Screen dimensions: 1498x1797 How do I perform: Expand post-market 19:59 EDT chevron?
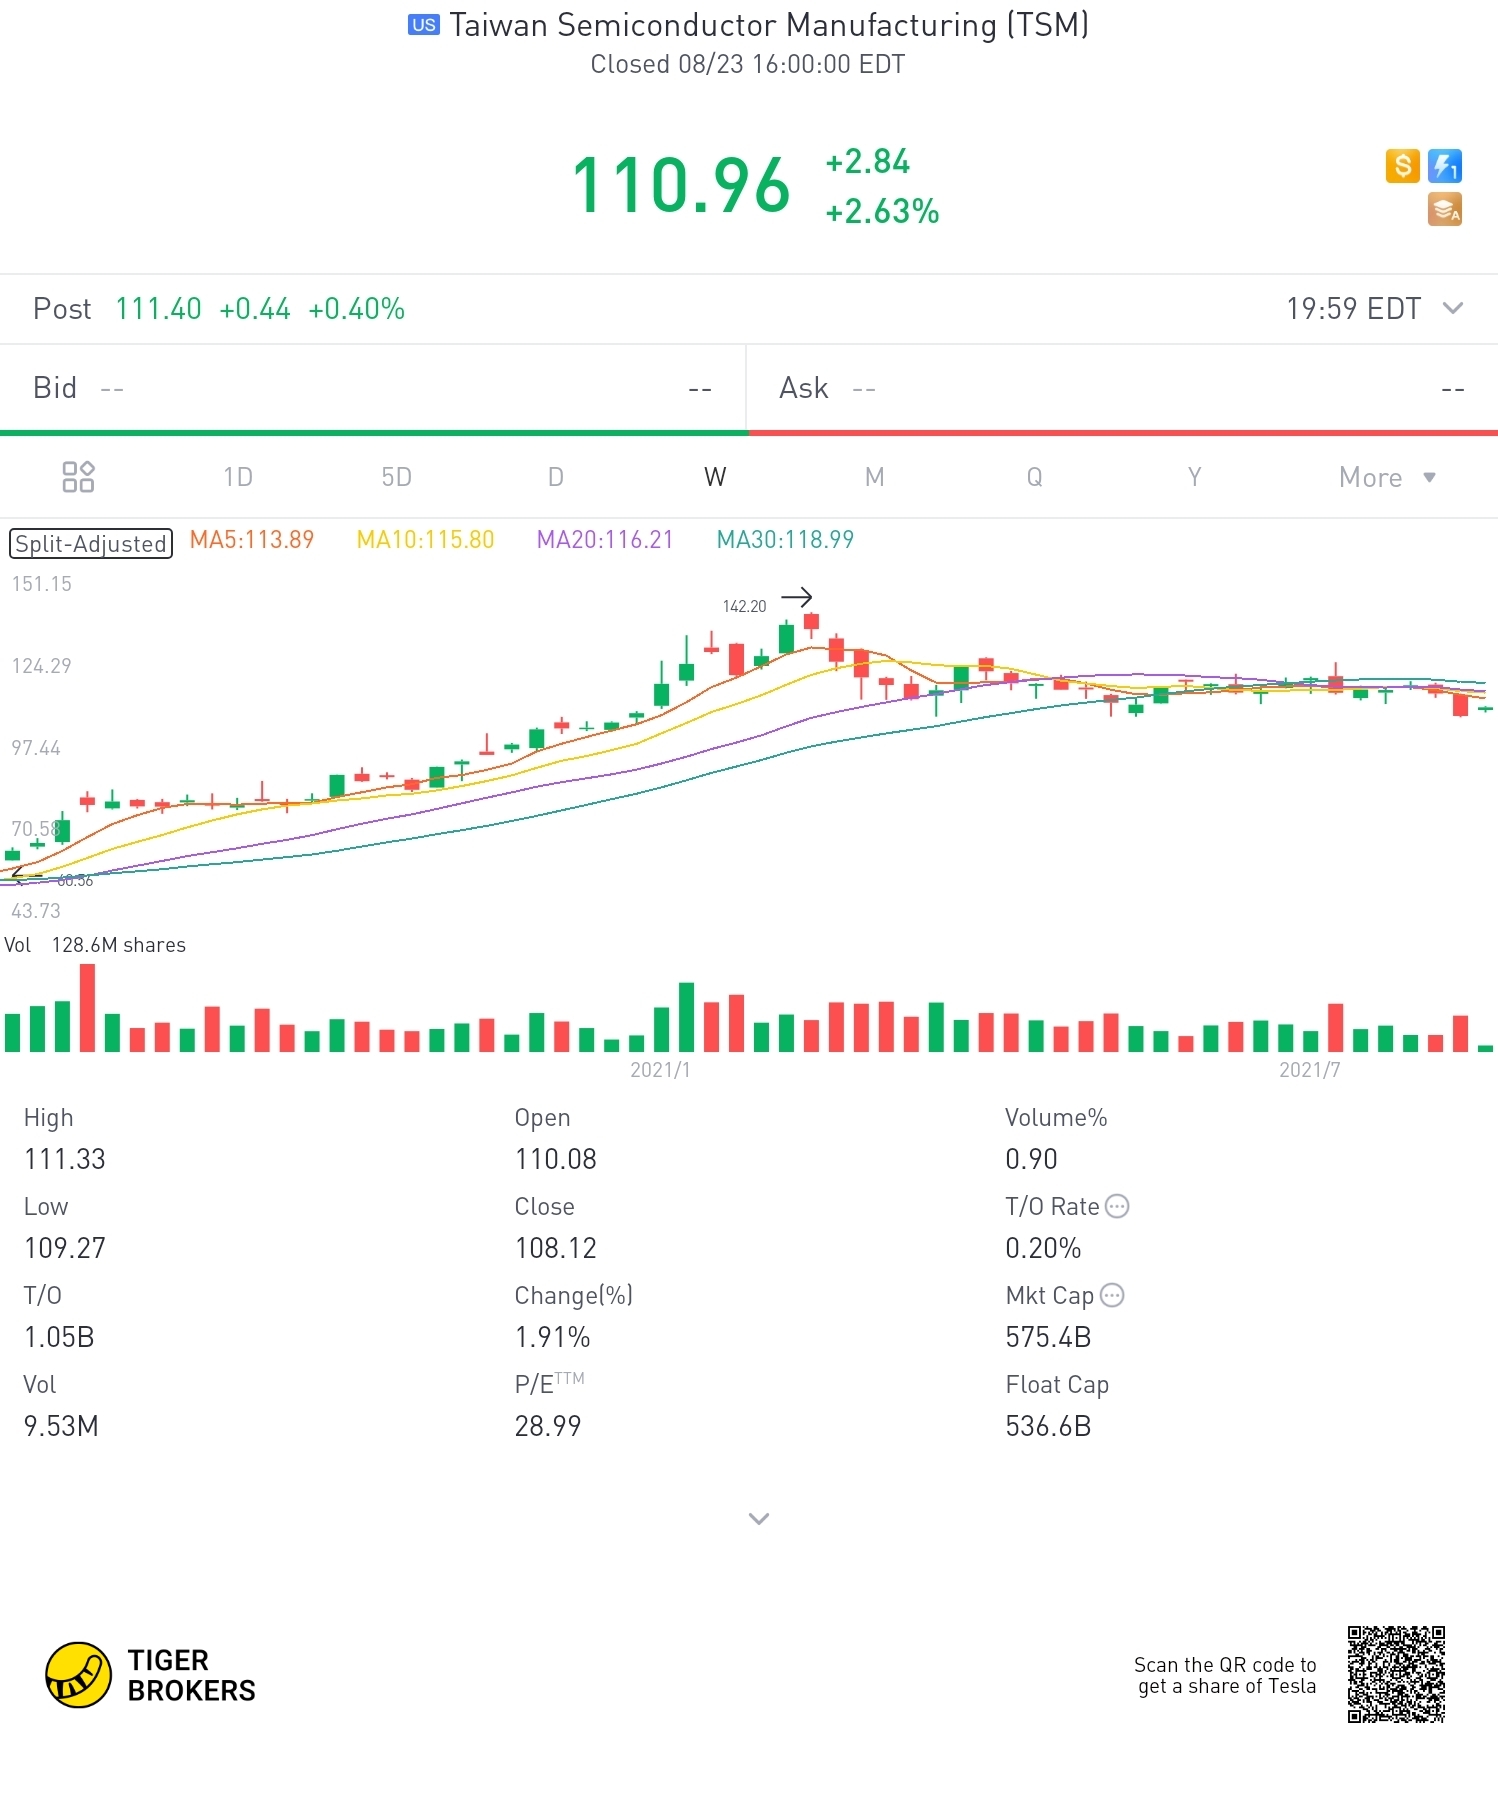pos(1453,308)
